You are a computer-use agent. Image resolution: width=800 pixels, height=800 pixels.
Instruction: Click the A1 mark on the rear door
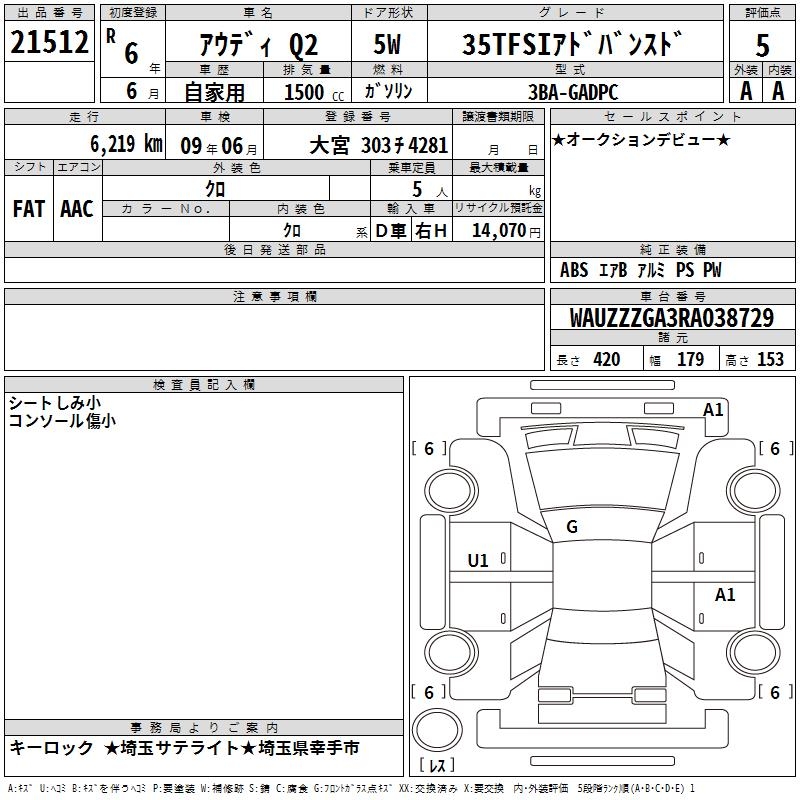pyautogui.click(x=724, y=594)
